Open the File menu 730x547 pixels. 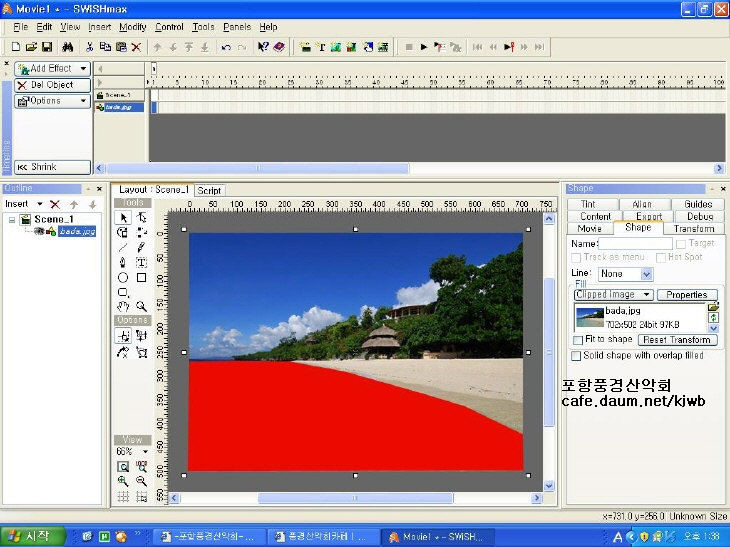20,27
